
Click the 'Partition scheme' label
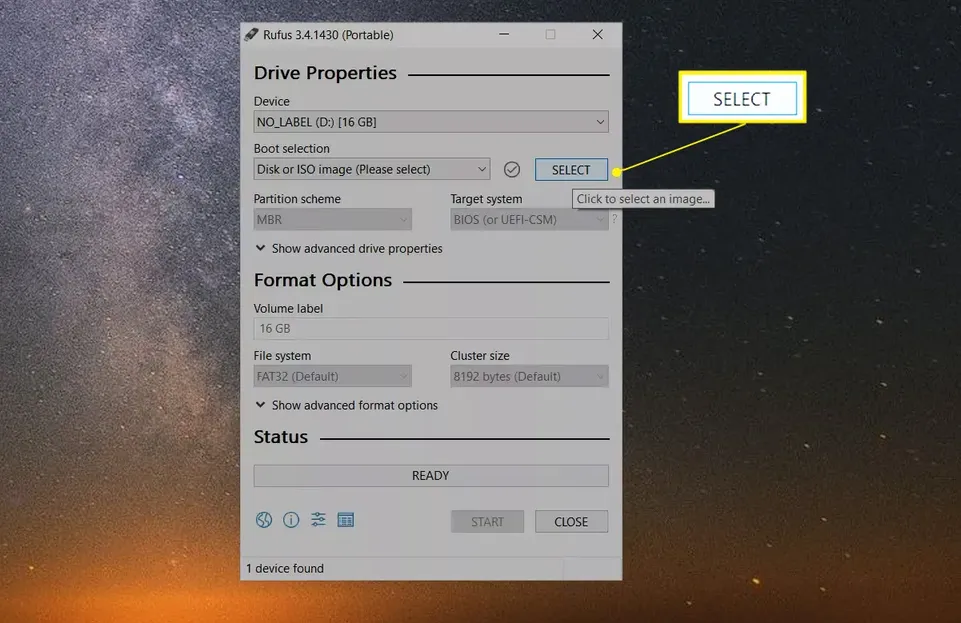pos(297,199)
